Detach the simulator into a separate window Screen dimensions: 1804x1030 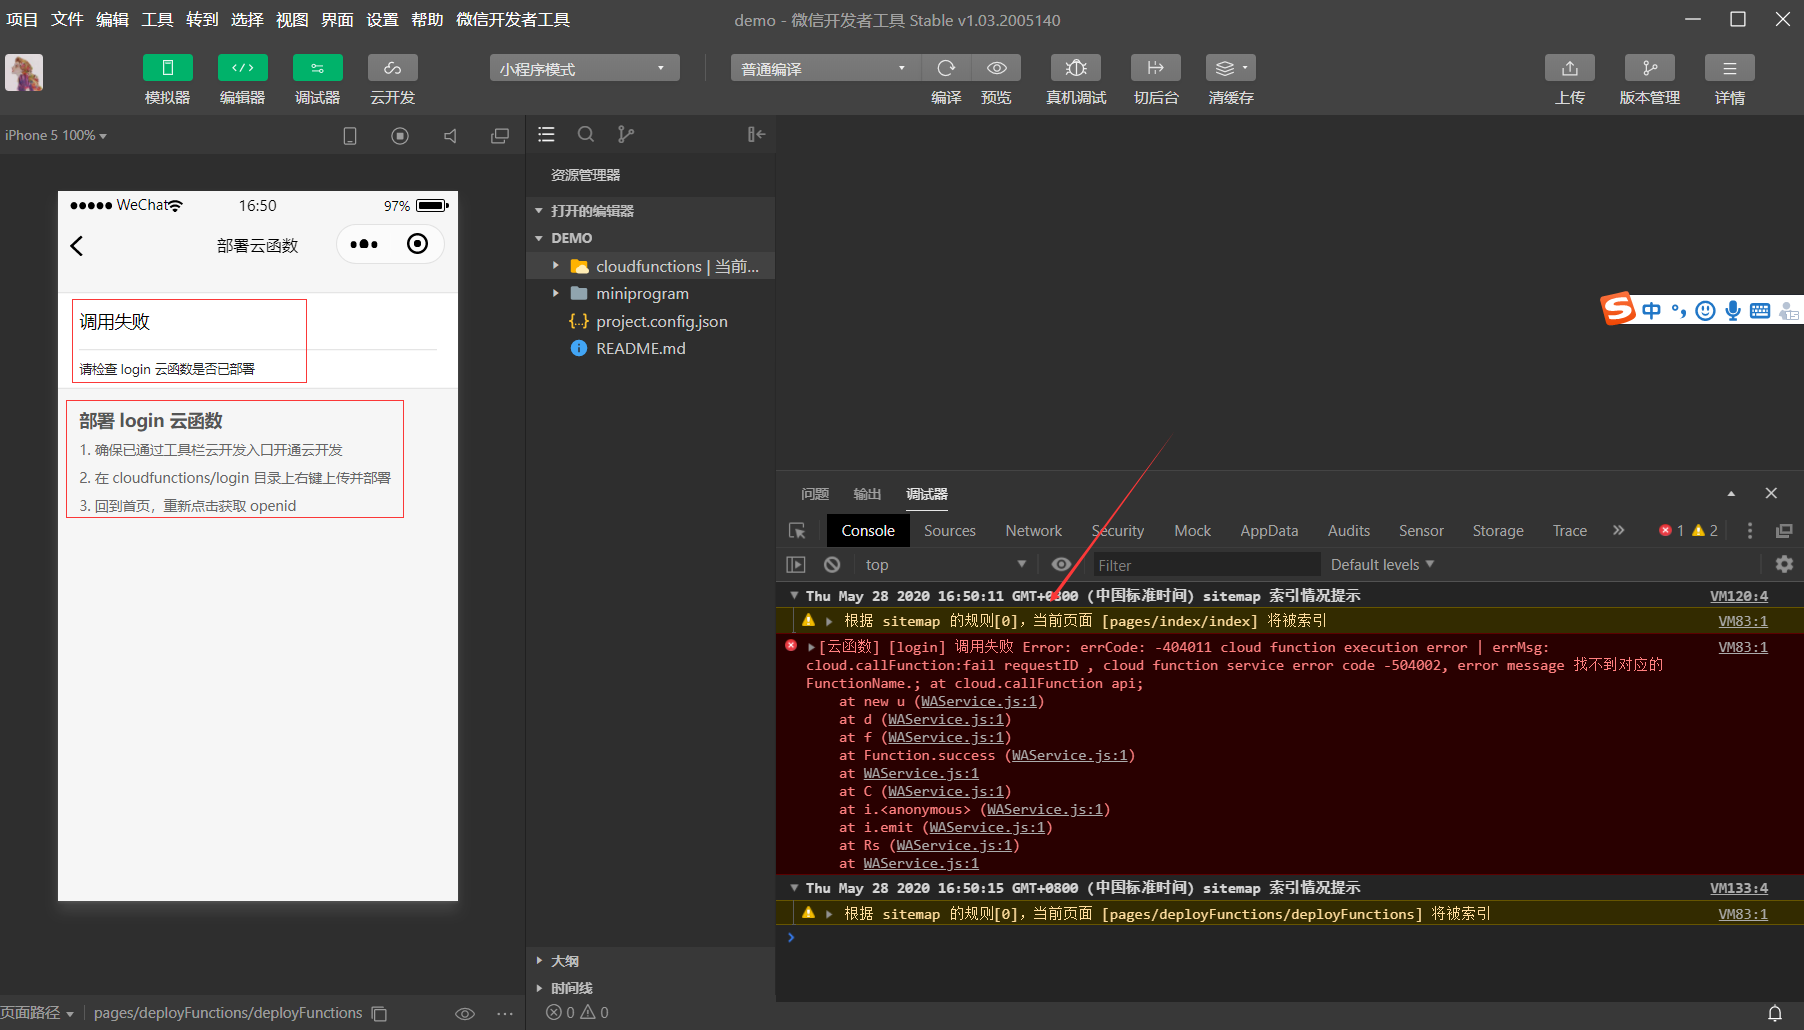click(x=500, y=136)
